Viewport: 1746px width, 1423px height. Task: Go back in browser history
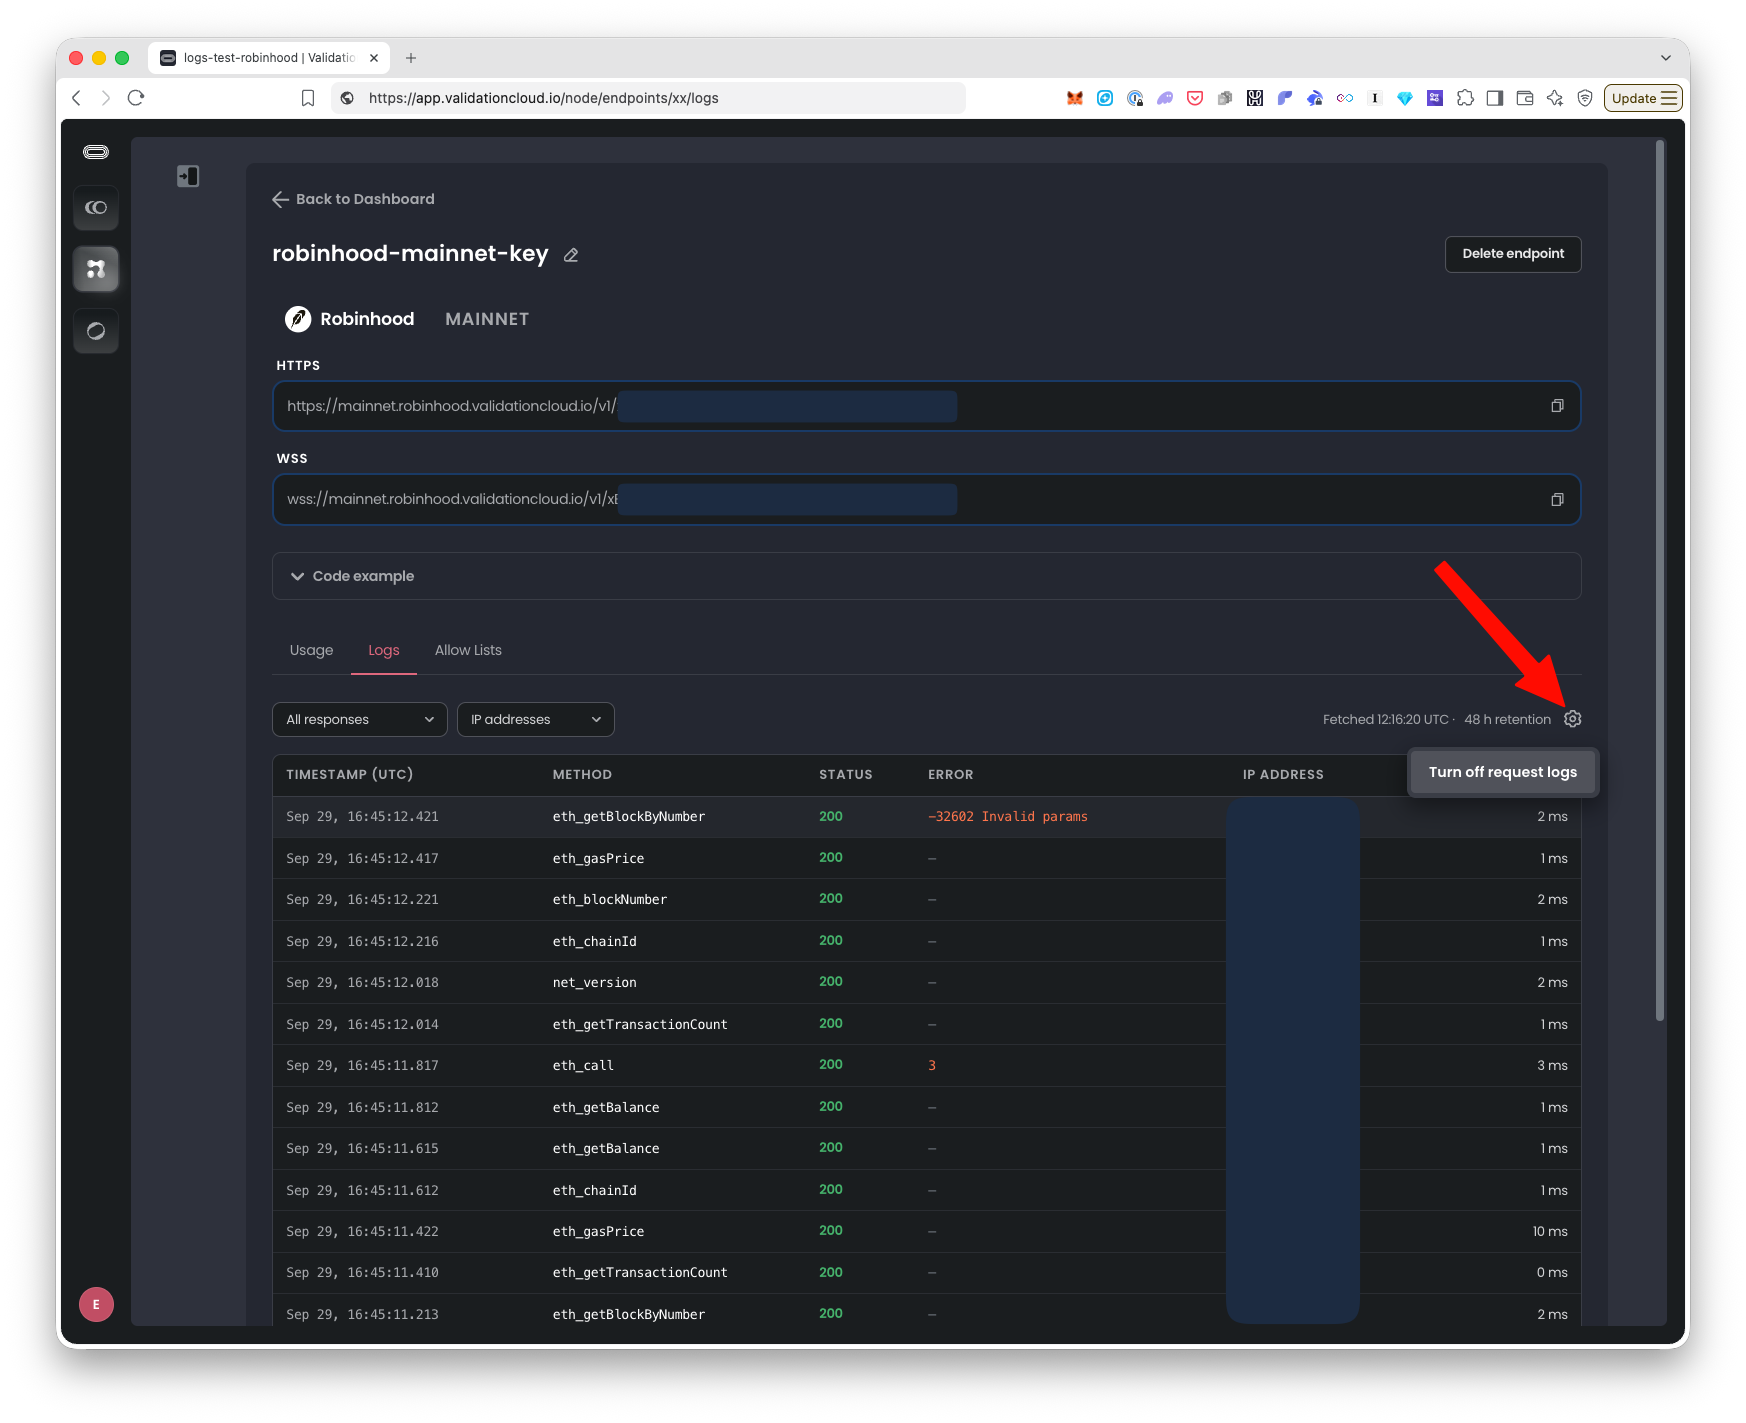click(x=76, y=98)
